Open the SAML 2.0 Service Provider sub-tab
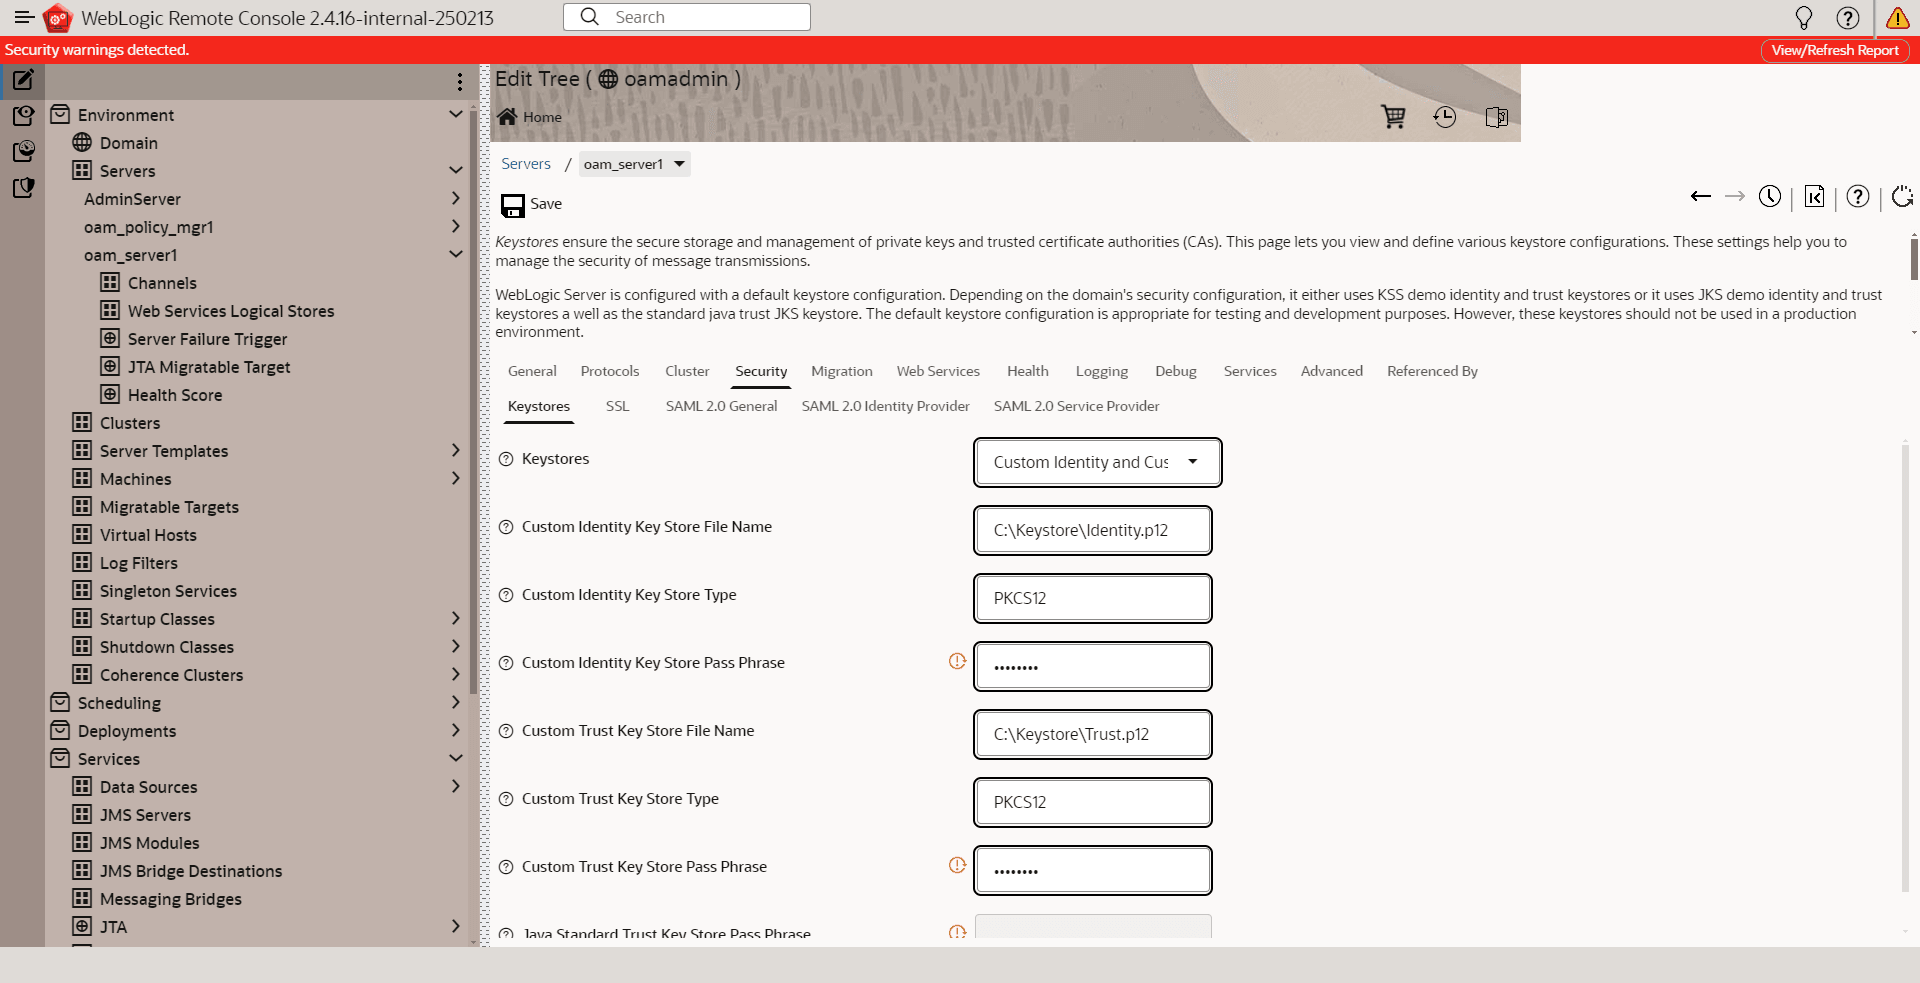The width and height of the screenshot is (1920, 983). tap(1077, 406)
